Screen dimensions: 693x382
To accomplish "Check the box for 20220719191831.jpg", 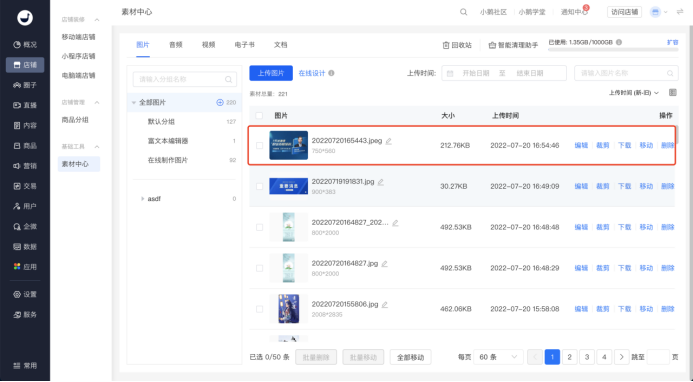I will point(259,186).
